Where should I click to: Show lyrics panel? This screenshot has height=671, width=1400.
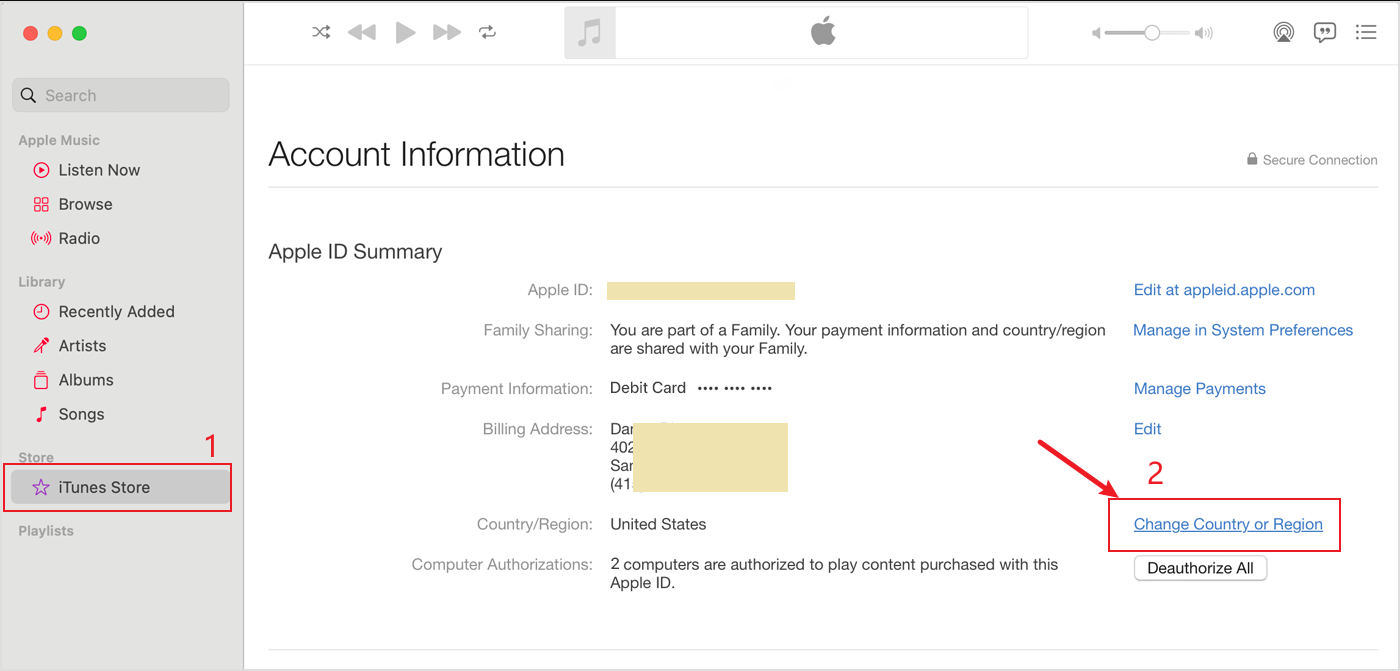click(x=1325, y=32)
